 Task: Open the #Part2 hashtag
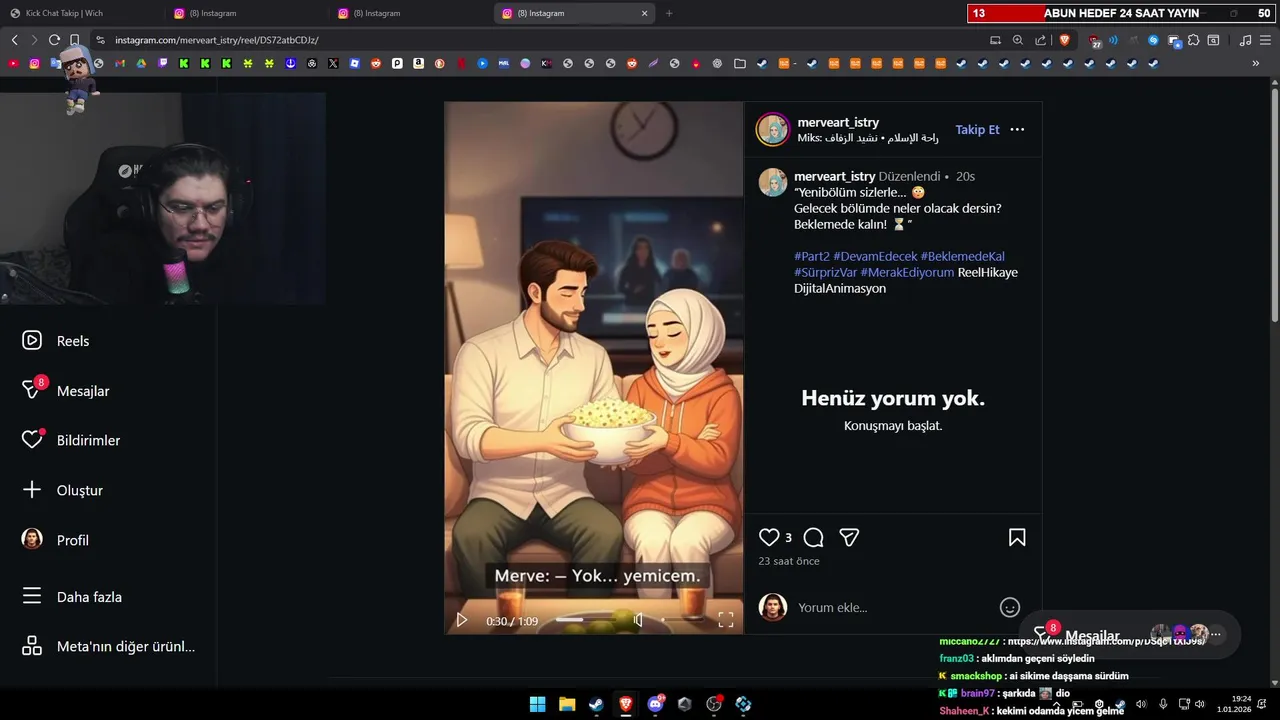pyautogui.click(x=812, y=257)
